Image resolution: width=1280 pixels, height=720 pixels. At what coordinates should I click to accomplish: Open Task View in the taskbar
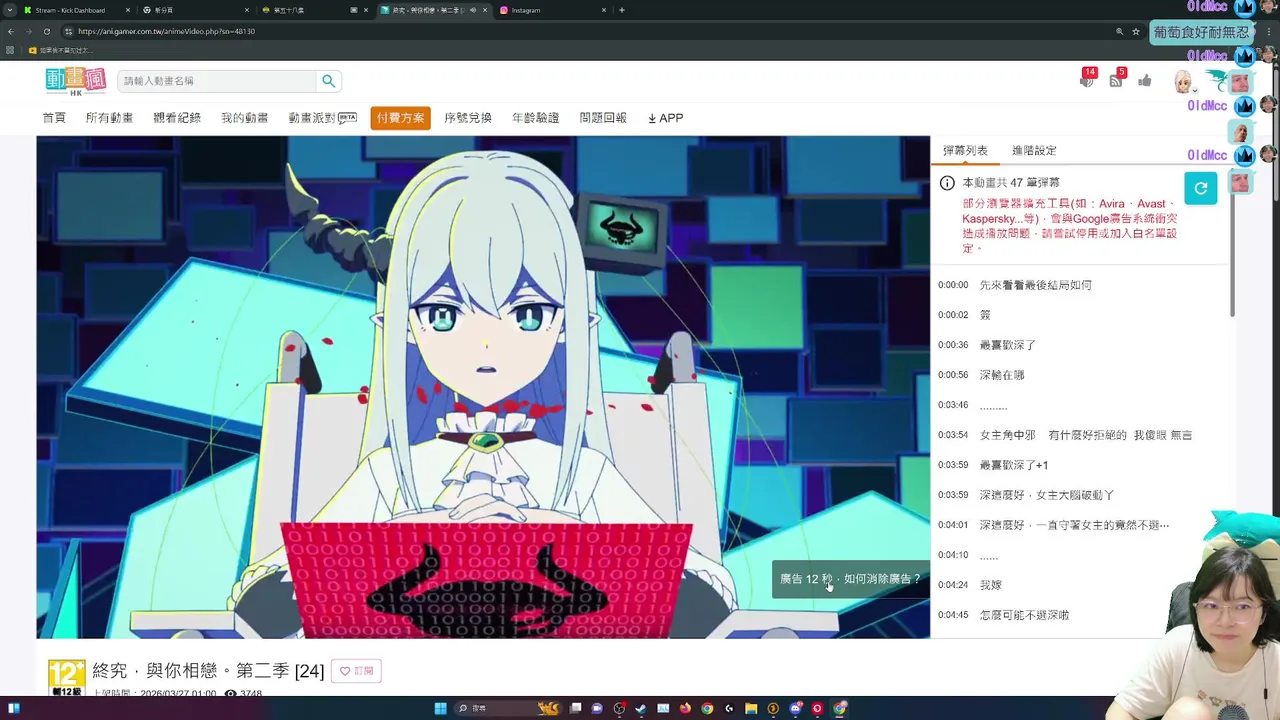[x=576, y=709]
